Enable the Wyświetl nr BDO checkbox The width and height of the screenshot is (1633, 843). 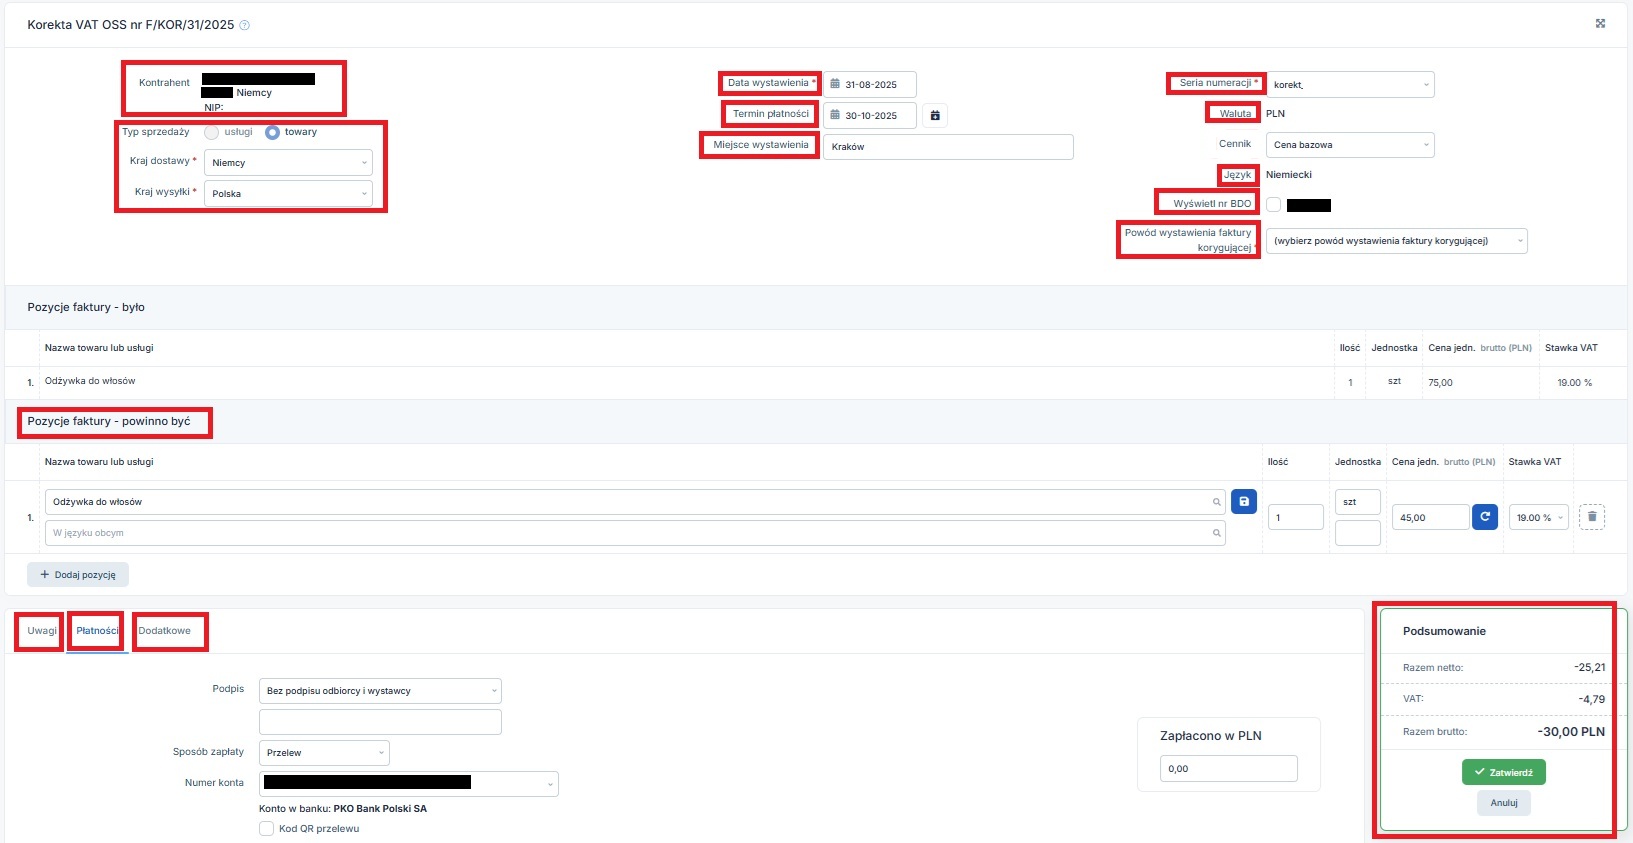(x=1274, y=205)
